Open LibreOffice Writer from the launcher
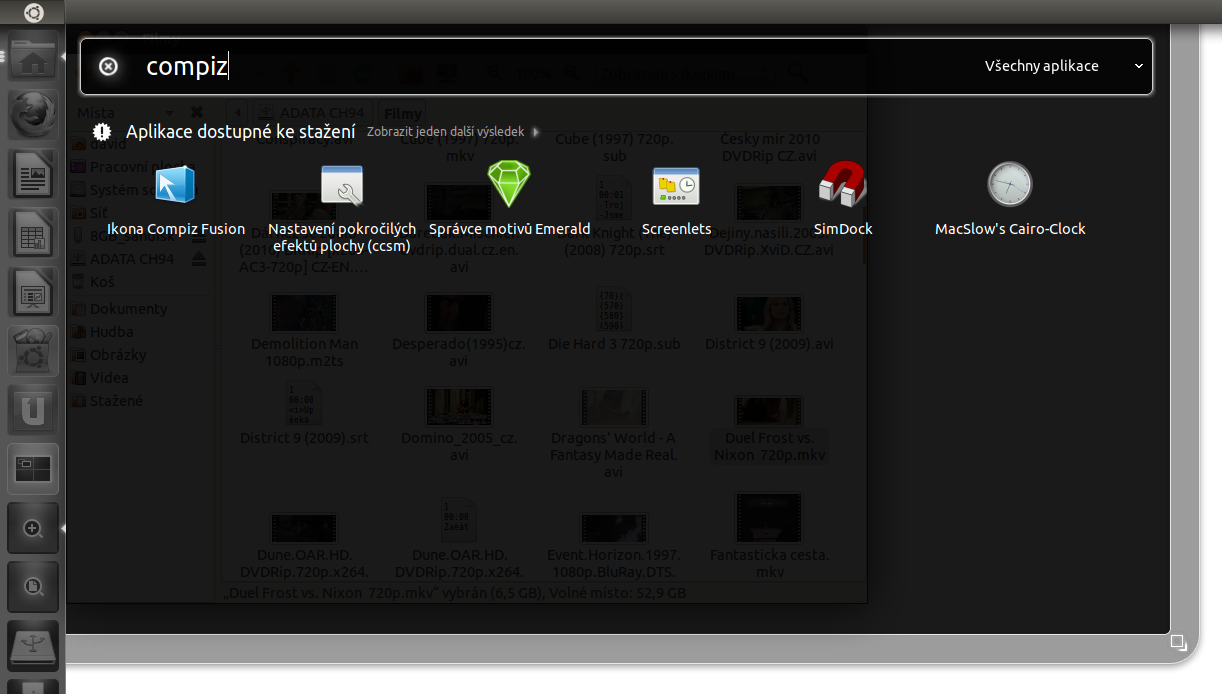Viewport: 1222px width, 694px height. click(33, 176)
